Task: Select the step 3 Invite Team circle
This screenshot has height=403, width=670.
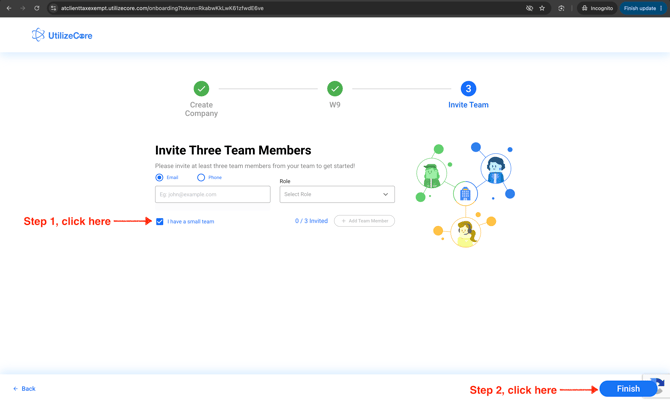Action: [x=468, y=88]
